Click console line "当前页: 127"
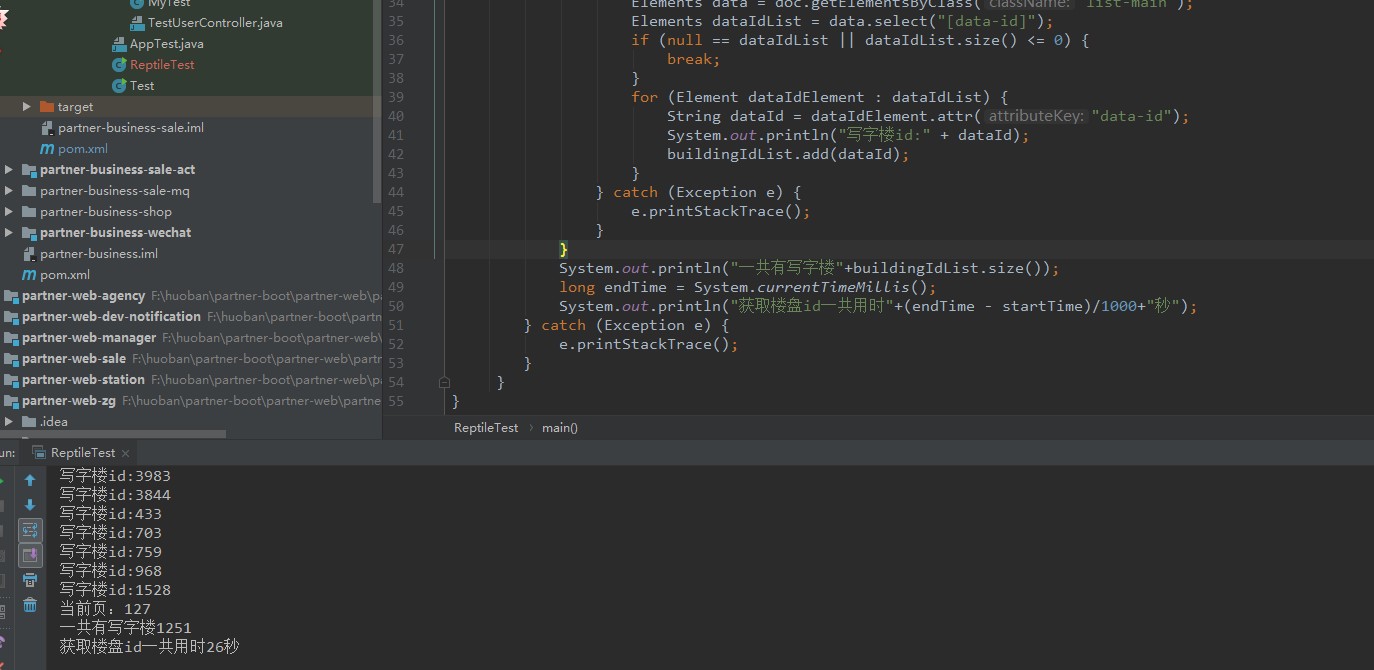The image size is (1374, 670). [105, 609]
